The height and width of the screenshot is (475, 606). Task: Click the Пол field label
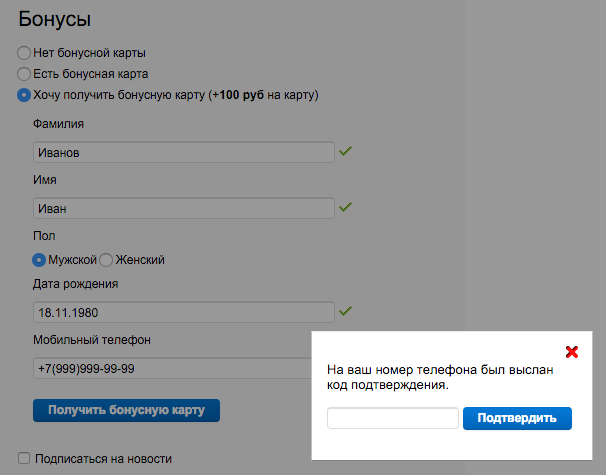pos(43,236)
